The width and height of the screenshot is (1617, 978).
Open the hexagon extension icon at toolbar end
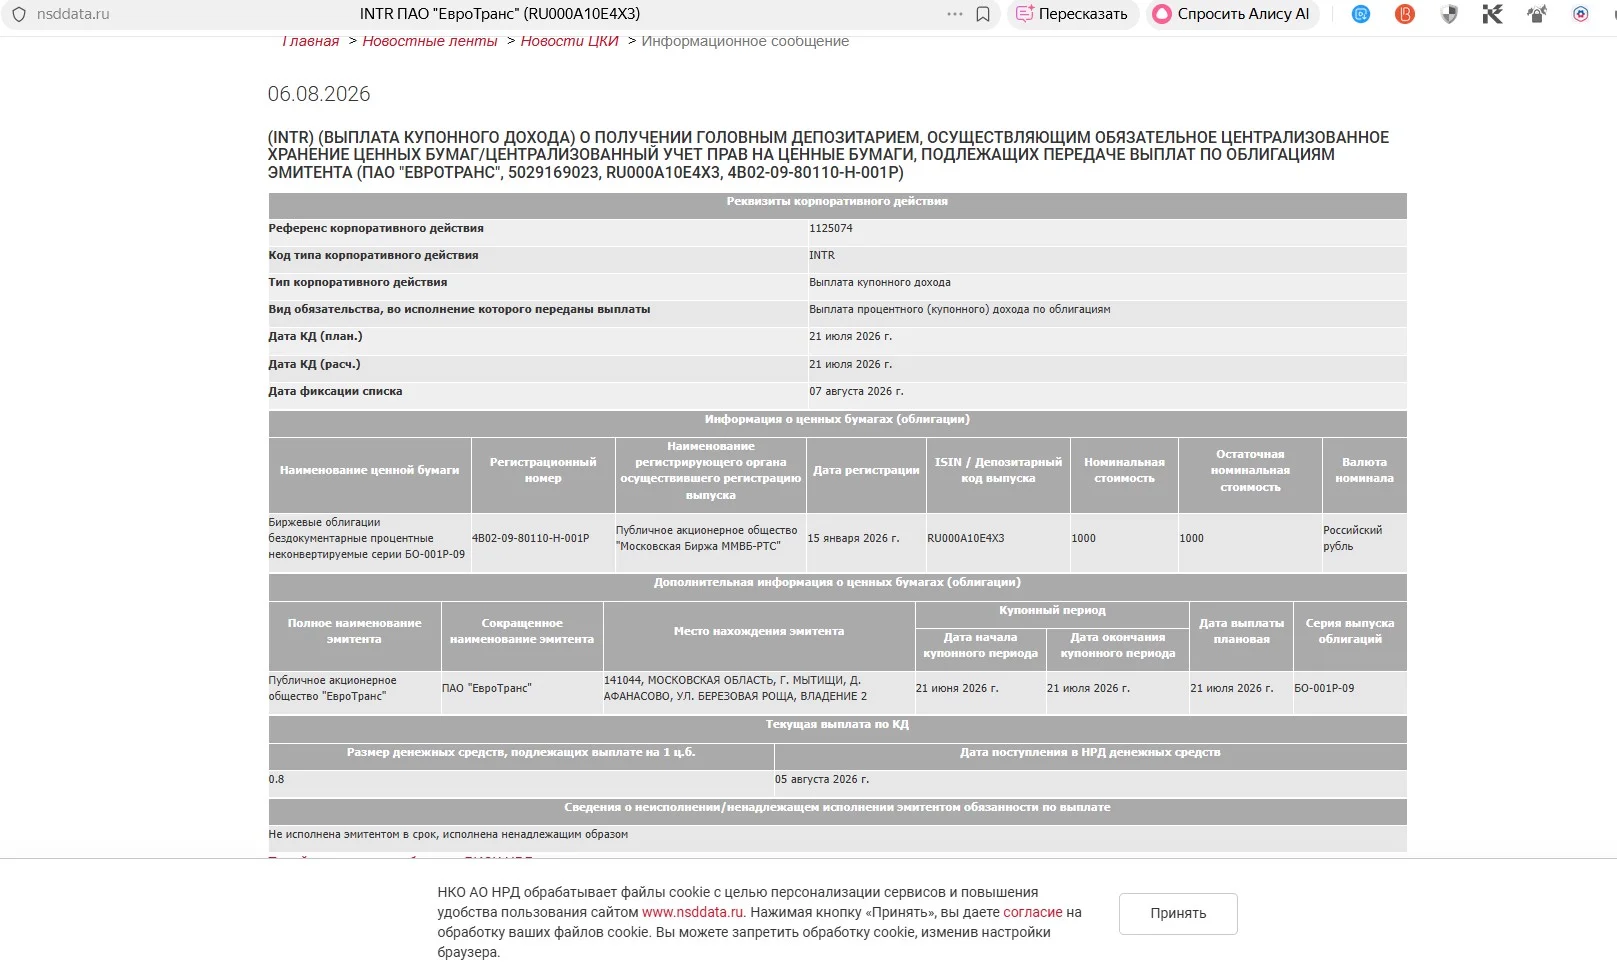tap(1581, 14)
